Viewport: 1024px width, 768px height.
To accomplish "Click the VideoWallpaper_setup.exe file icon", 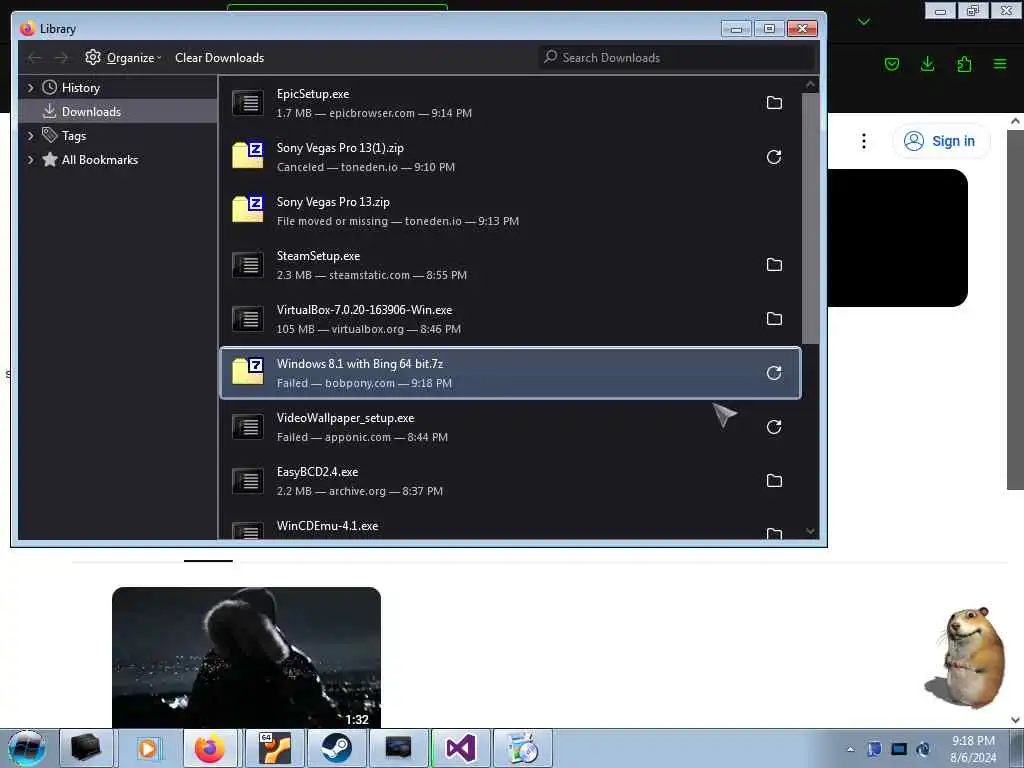I will pyautogui.click(x=248, y=427).
